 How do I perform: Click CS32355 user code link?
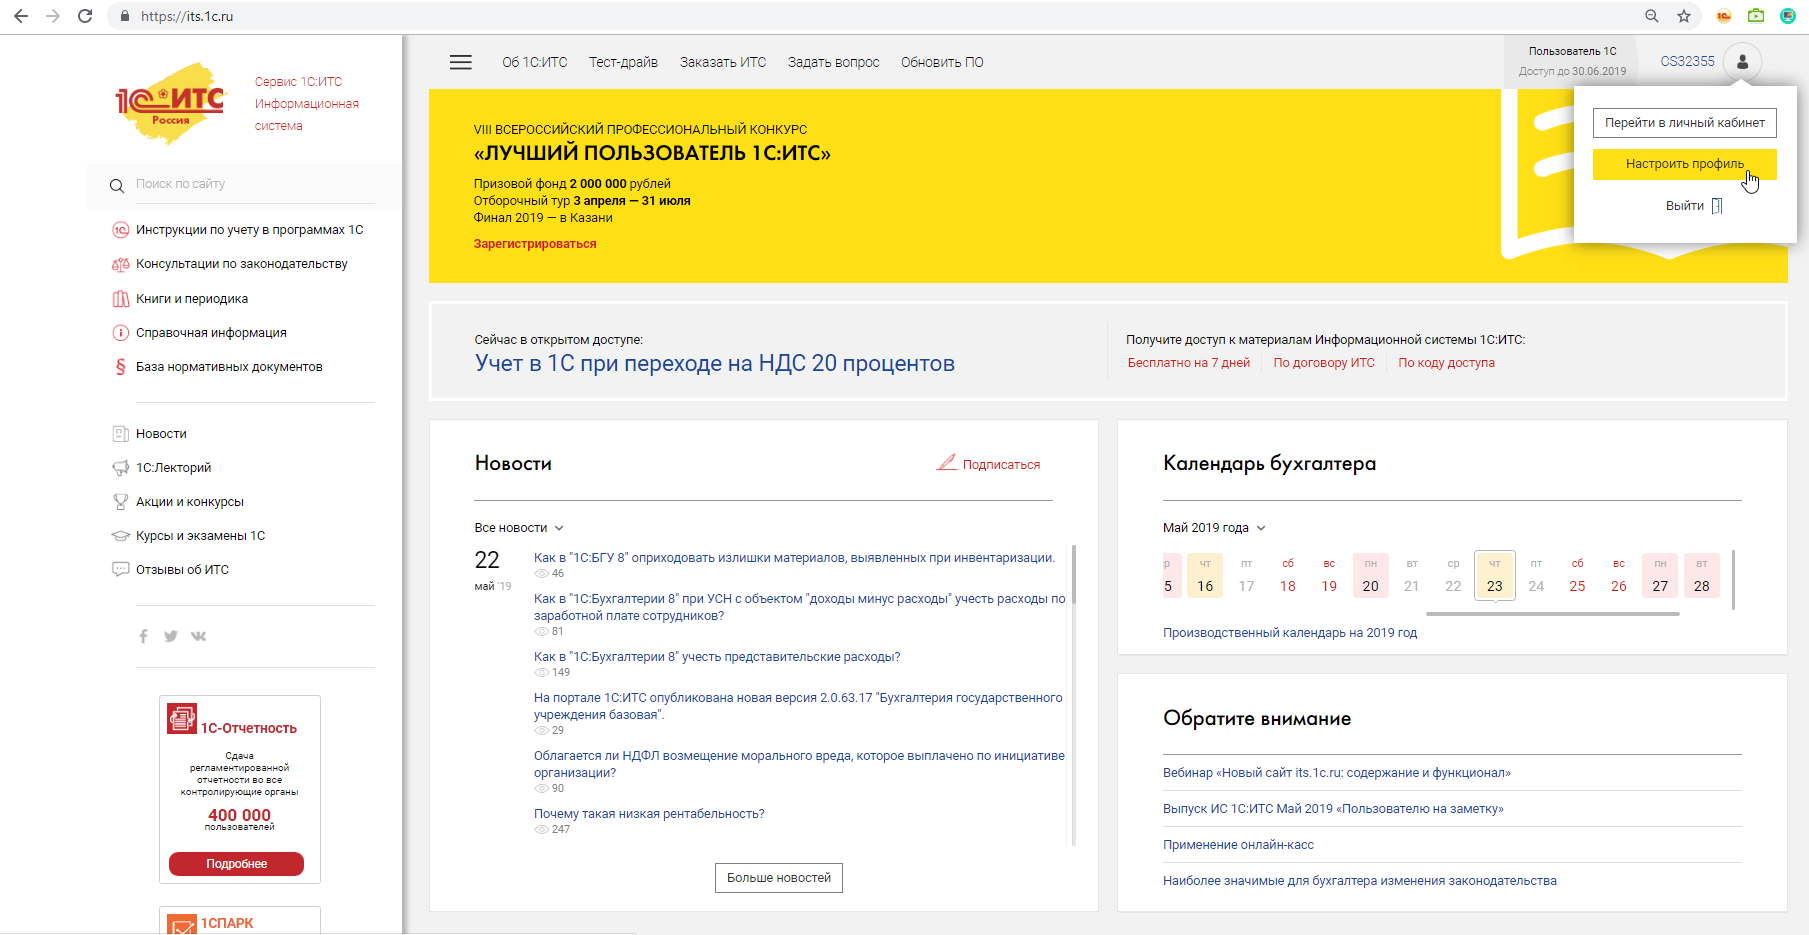(x=1687, y=61)
